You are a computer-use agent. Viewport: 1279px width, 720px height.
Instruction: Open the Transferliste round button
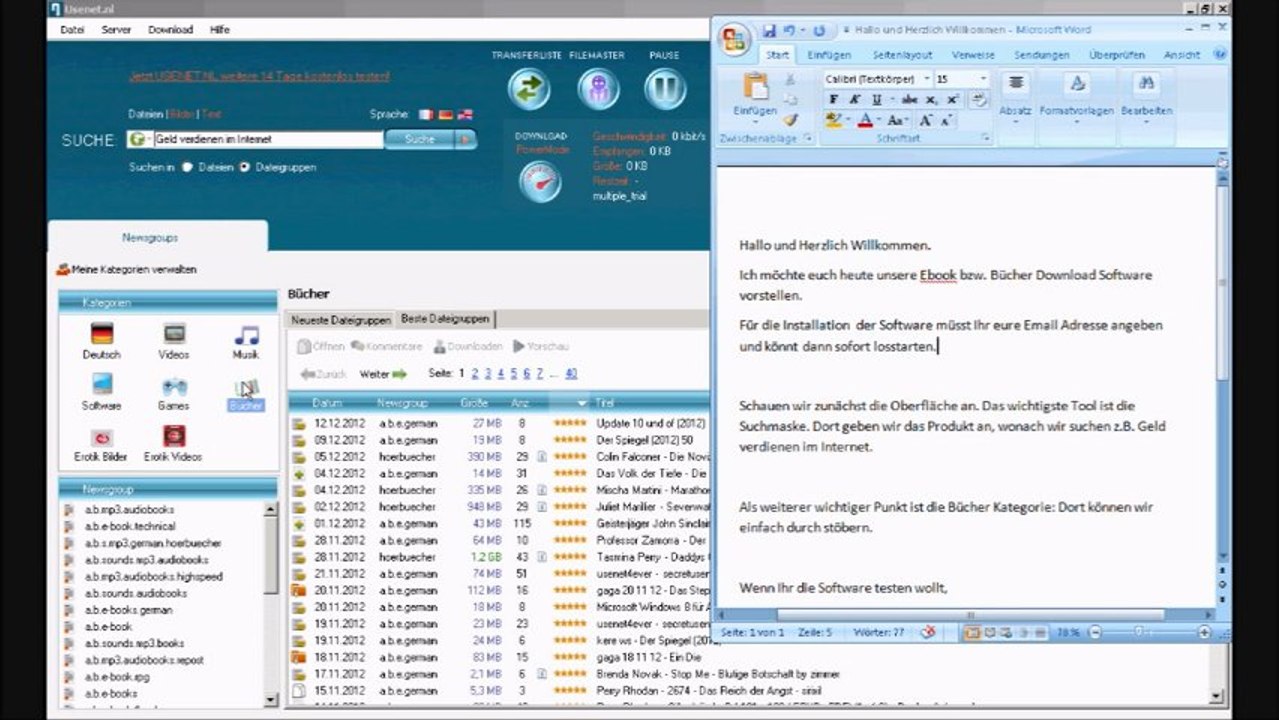click(x=529, y=89)
